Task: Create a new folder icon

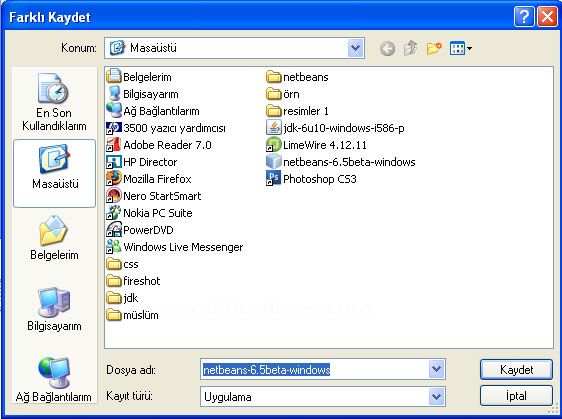Action: point(434,48)
